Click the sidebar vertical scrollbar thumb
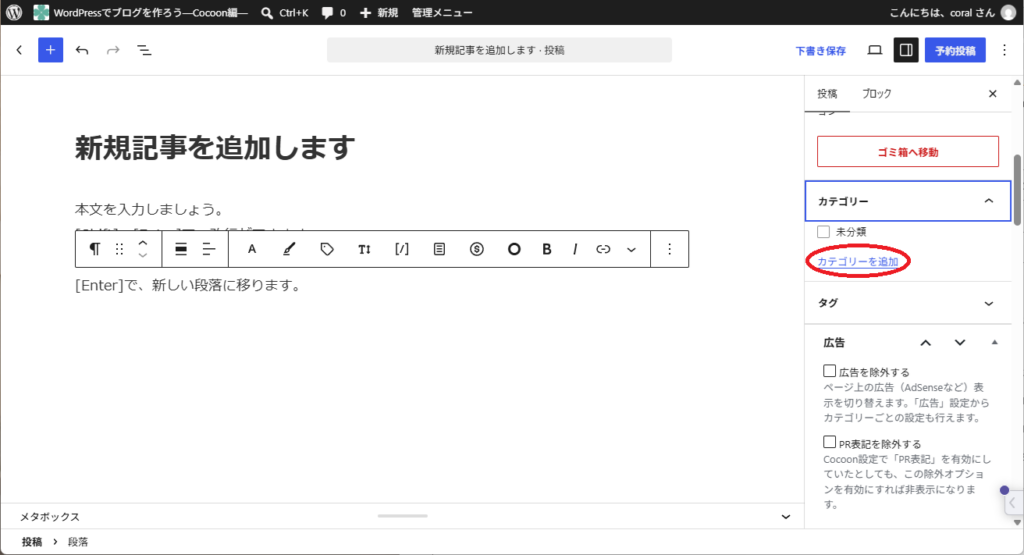This screenshot has width=1024, height=555. (1017, 190)
